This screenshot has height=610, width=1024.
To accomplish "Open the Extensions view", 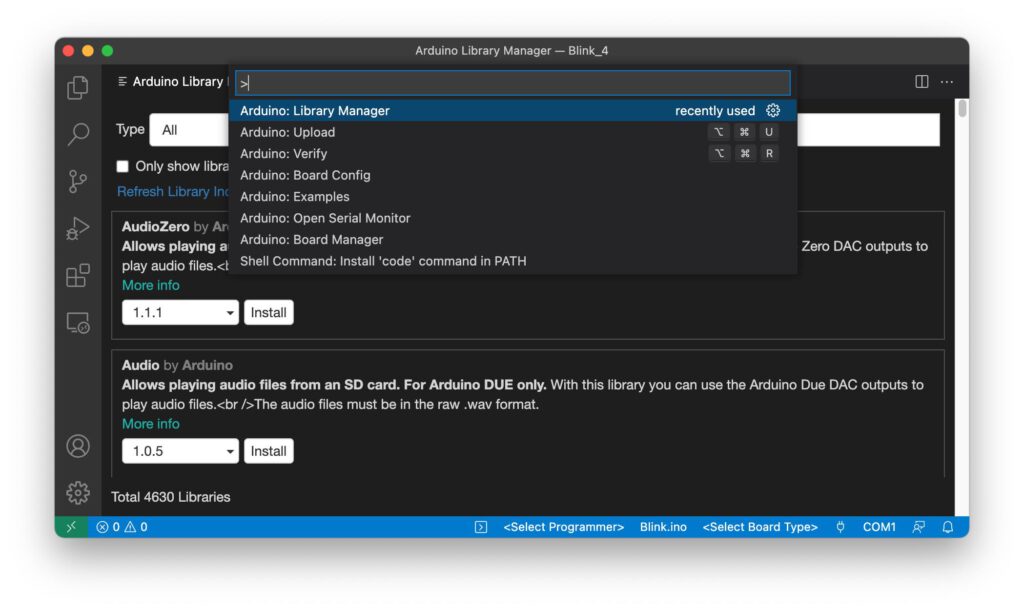I will point(78,275).
